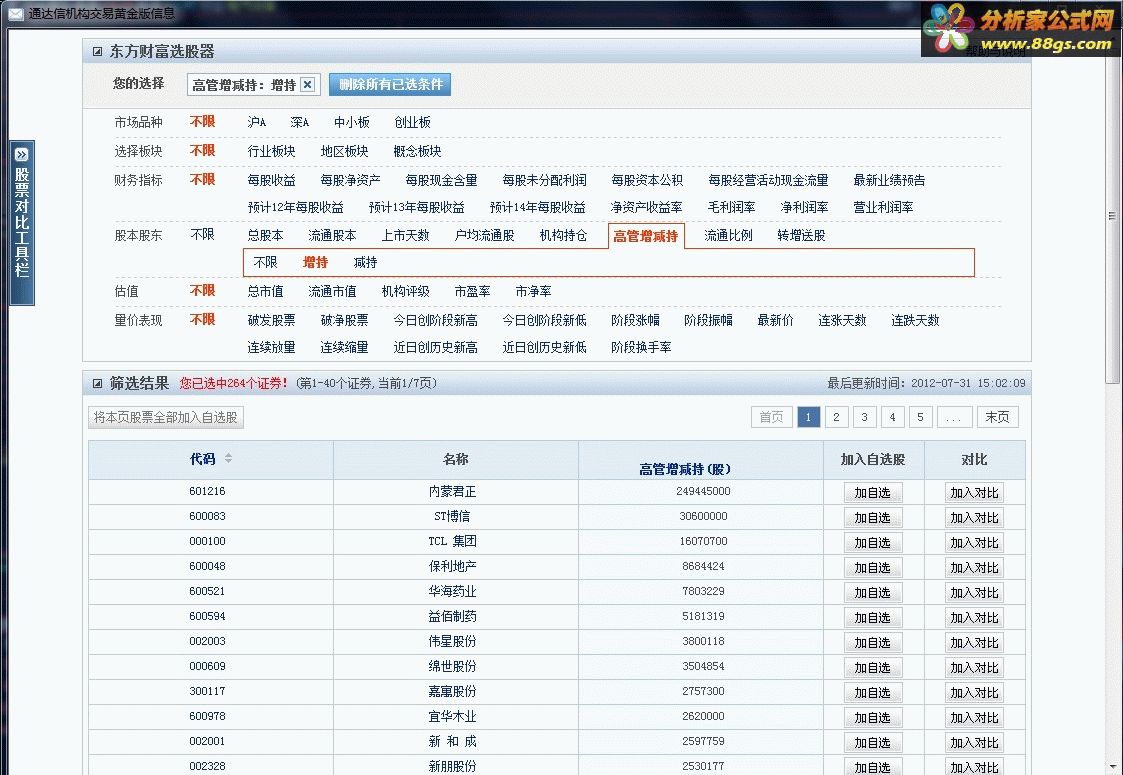Jump to 末页 last page
The height and width of the screenshot is (775, 1123).
click(998, 417)
